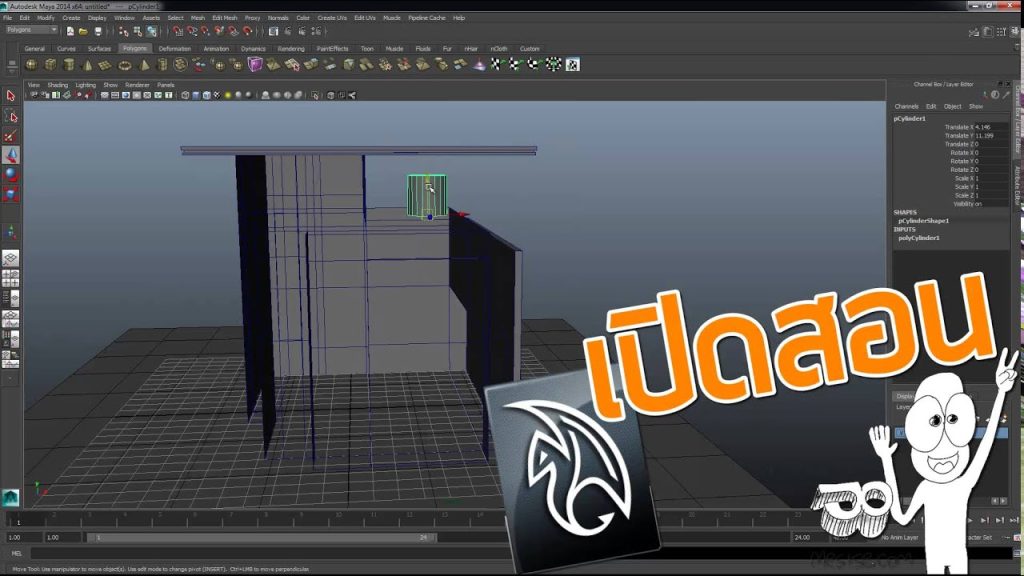Image resolution: width=1024 pixels, height=576 pixels.
Task: Create a polygon pyramid from shelf
Action: pos(144,65)
